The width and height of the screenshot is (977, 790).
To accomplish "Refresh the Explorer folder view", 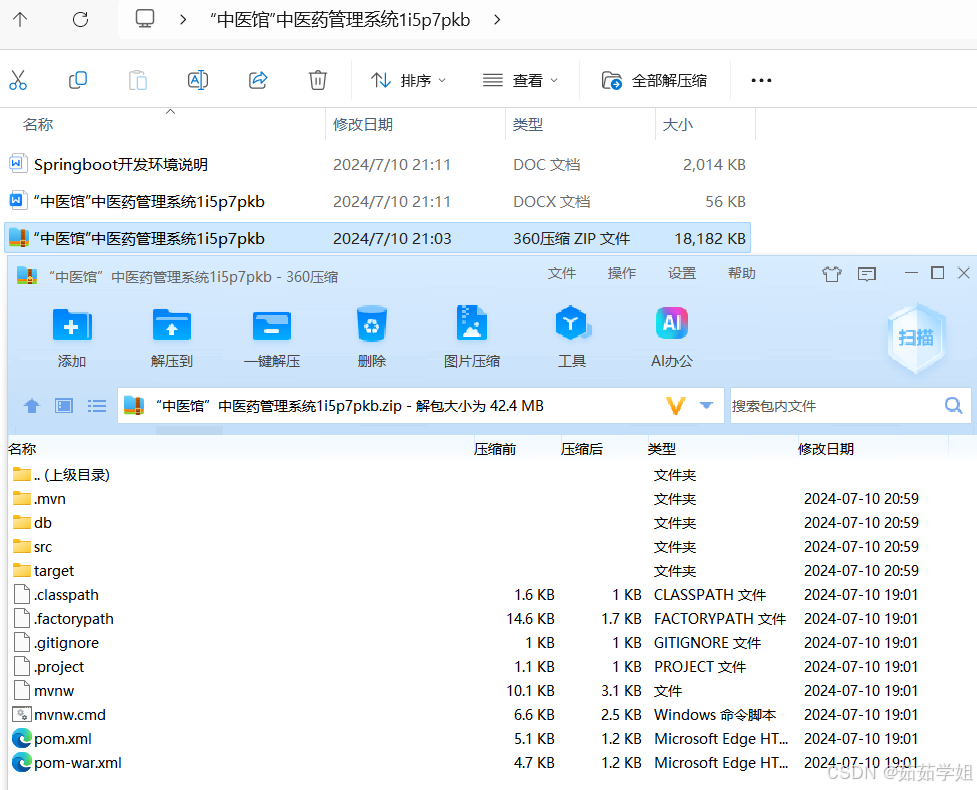I will tap(80, 20).
